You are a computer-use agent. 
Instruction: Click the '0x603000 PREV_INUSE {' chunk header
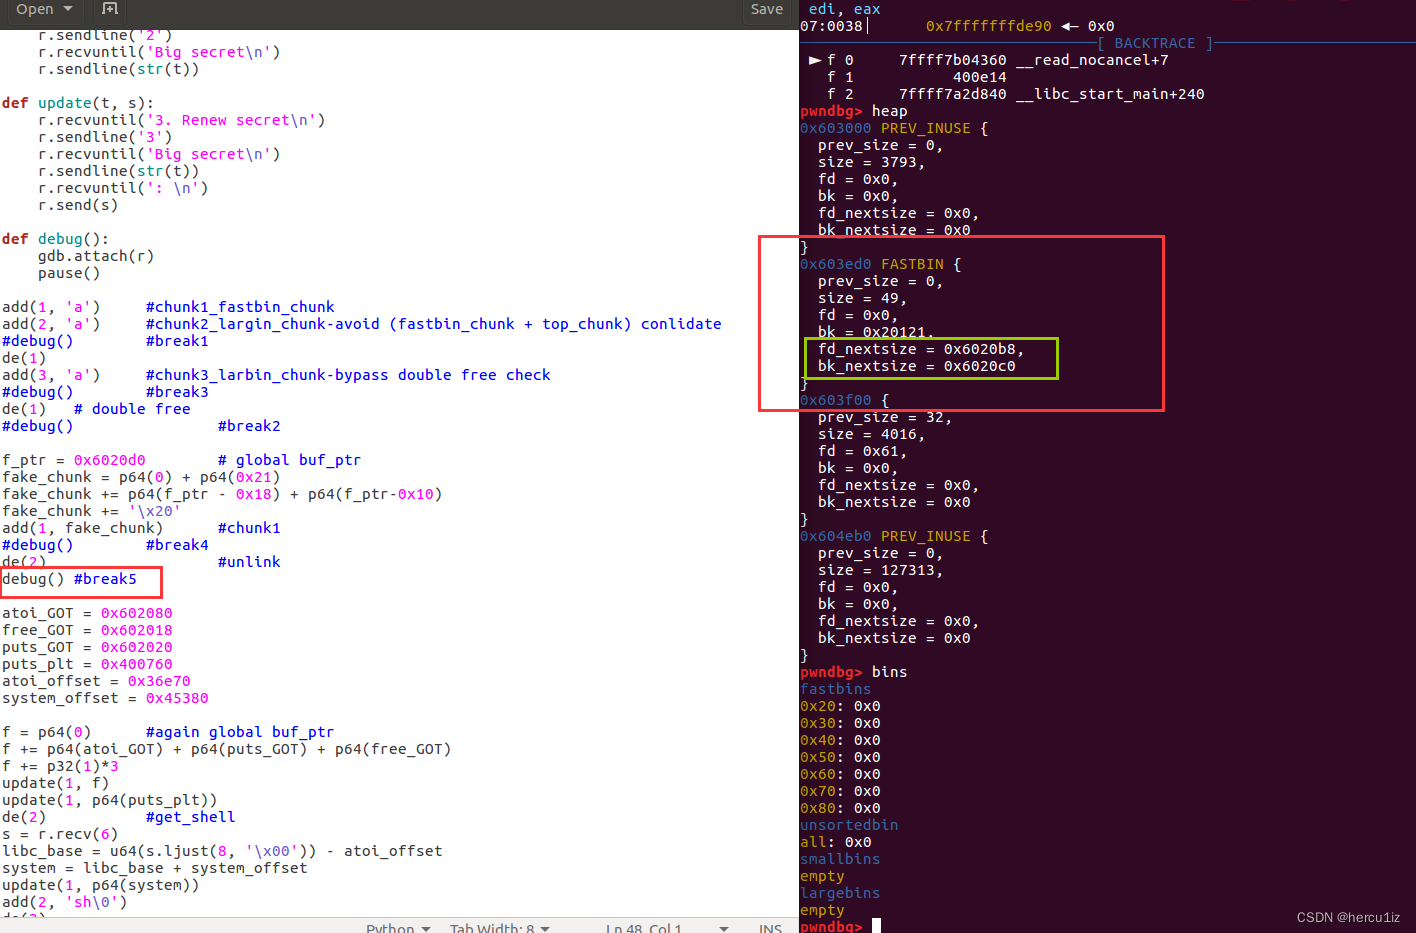pos(894,128)
